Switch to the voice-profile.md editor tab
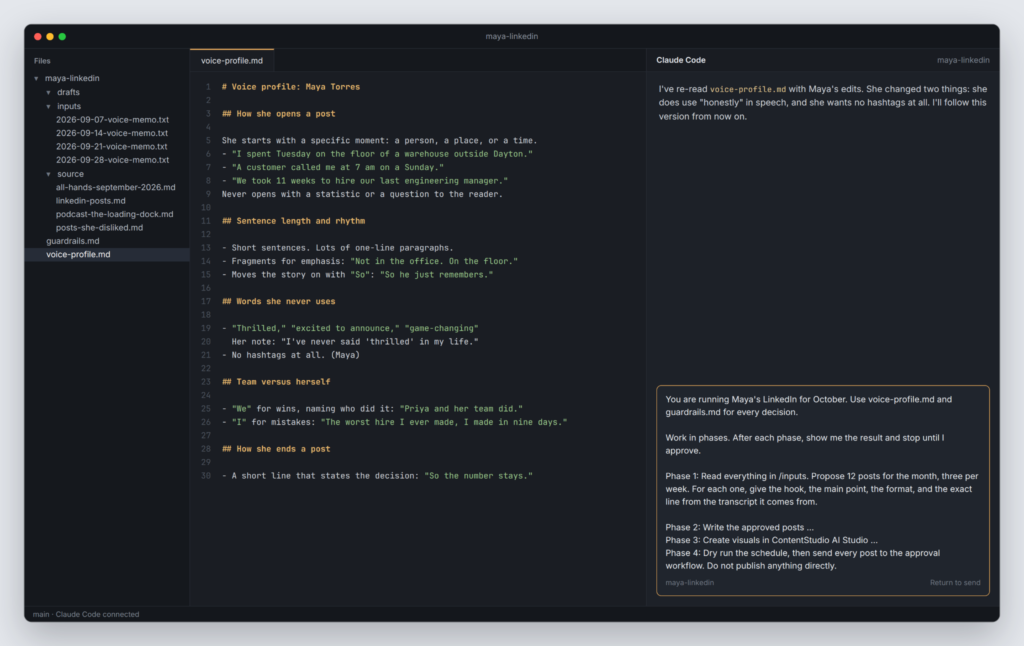1024x646 pixels. (232, 61)
